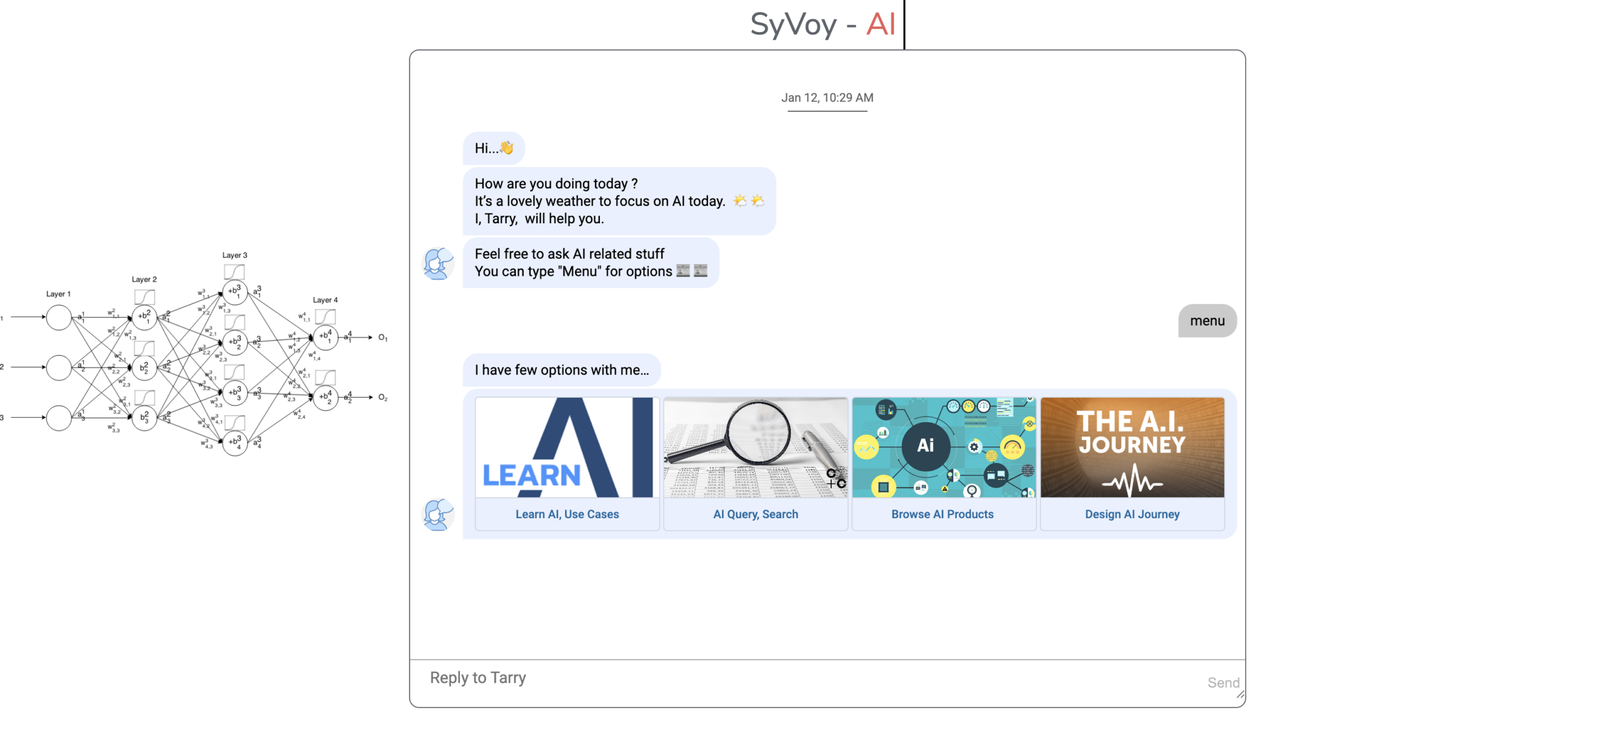Click the Send button
Image resolution: width=1600 pixels, height=744 pixels.
click(1223, 683)
